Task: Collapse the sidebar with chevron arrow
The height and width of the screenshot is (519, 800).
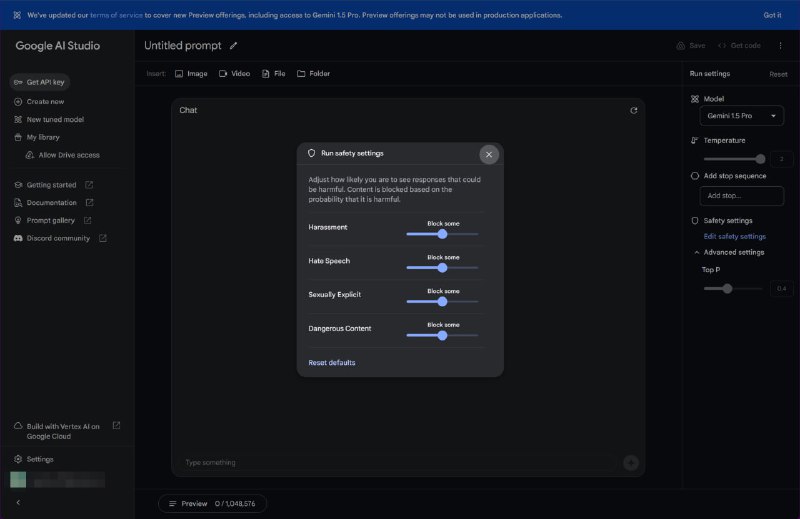Action: pos(18,503)
